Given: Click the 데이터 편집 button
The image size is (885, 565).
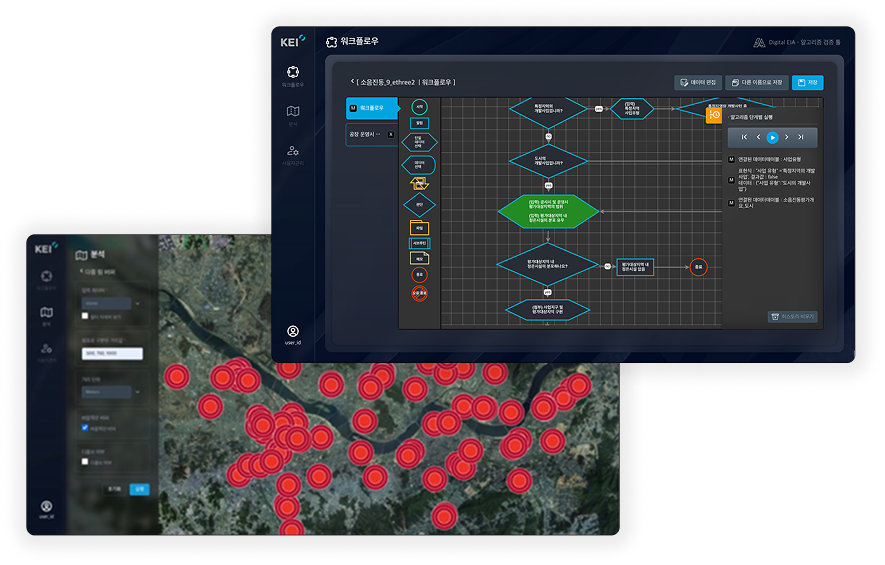Looking at the screenshot, I should 696,83.
